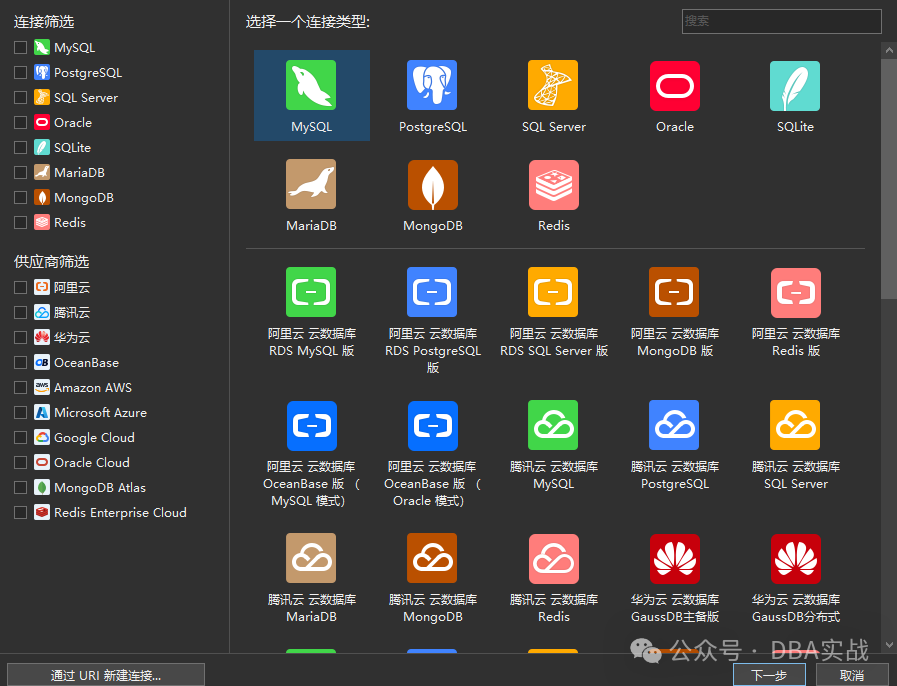
Task: Select the Redis connection tile
Action: point(553,195)
